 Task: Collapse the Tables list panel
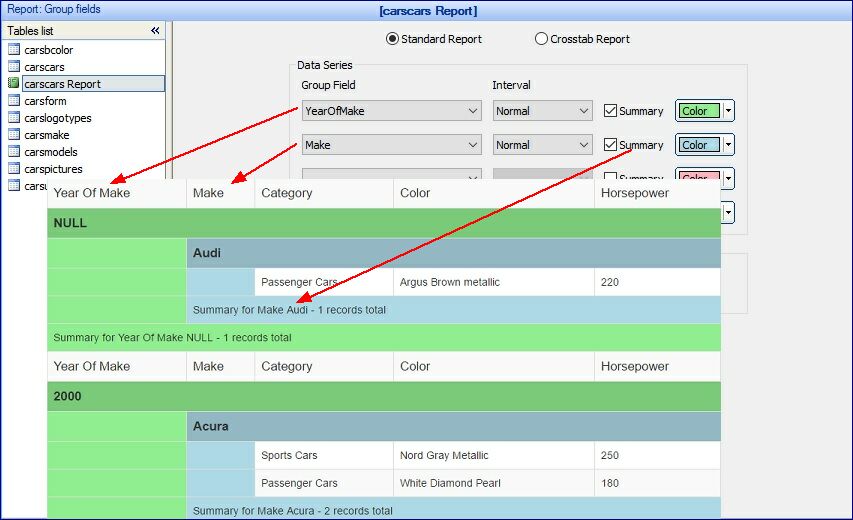155,31
